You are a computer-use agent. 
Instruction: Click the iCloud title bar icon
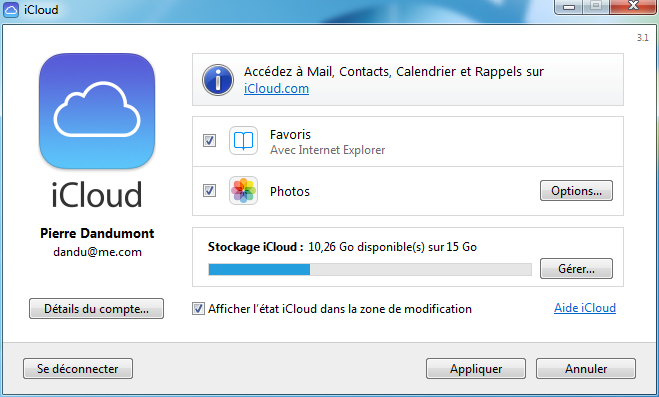coord(11,10)
